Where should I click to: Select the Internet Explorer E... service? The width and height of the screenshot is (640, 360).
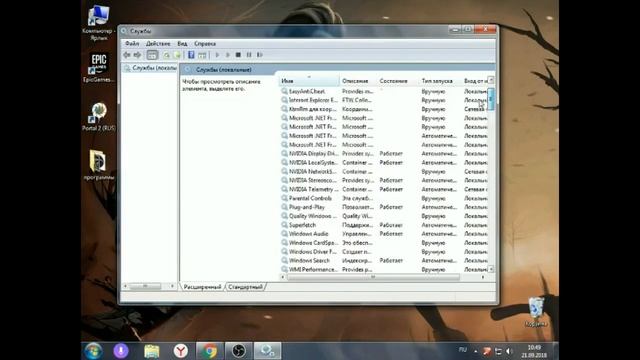(x=384, y=100)
